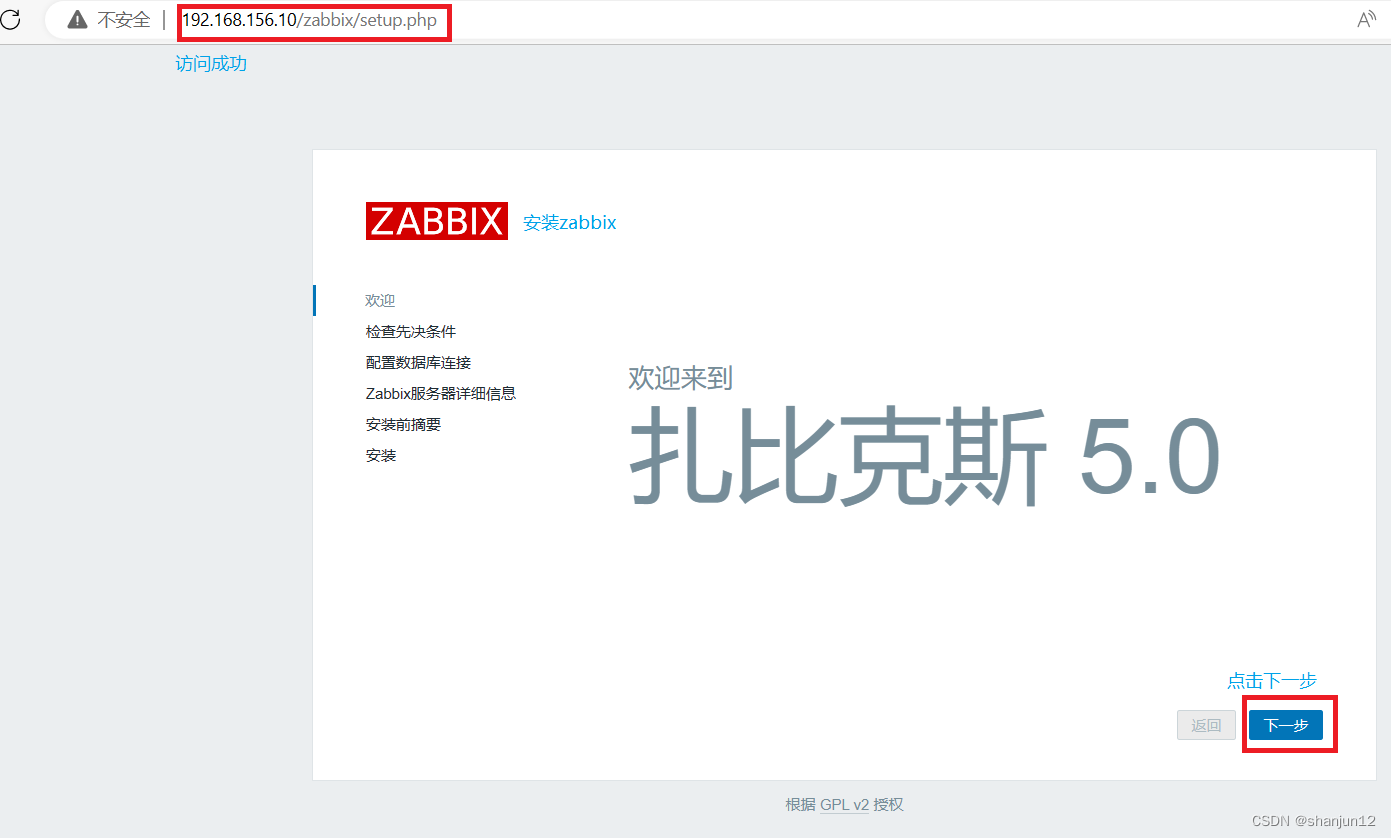The width and height of the screenshot is (1391, 838).
Task: Select the 配置数据库连接 step
Action: point(418,362)
